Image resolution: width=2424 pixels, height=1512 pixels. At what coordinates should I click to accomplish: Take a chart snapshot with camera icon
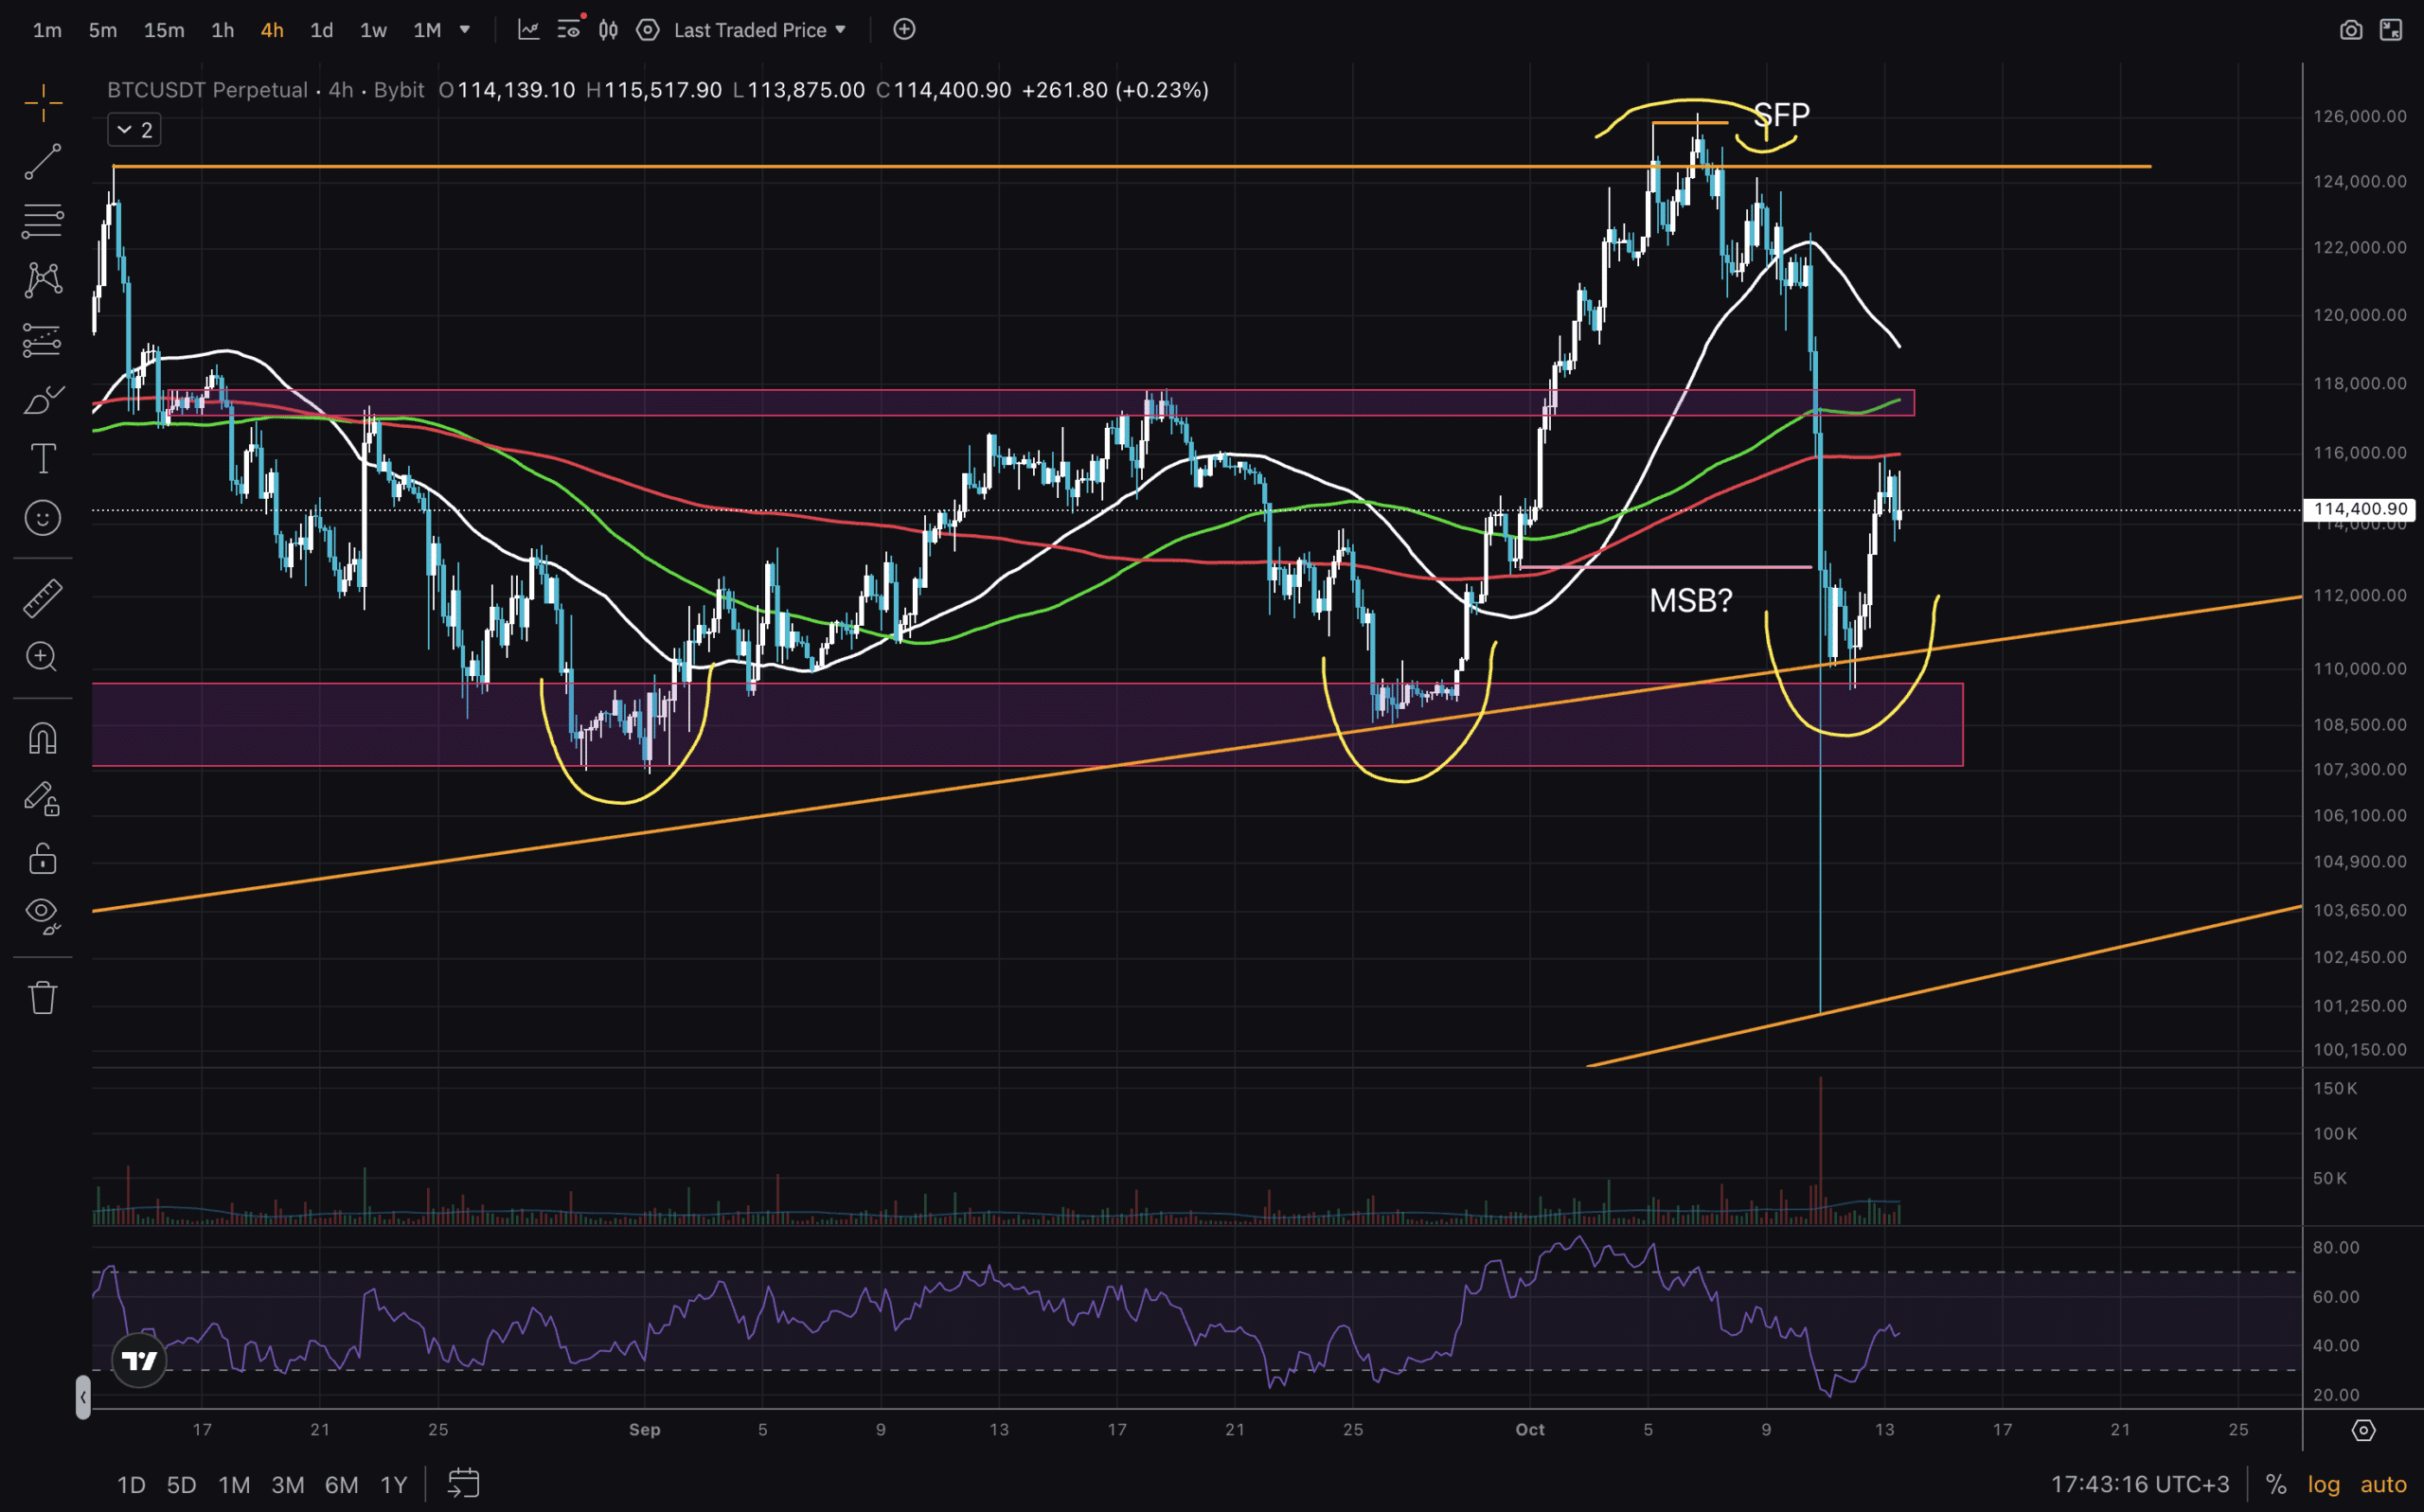[x=2351, y=30]
